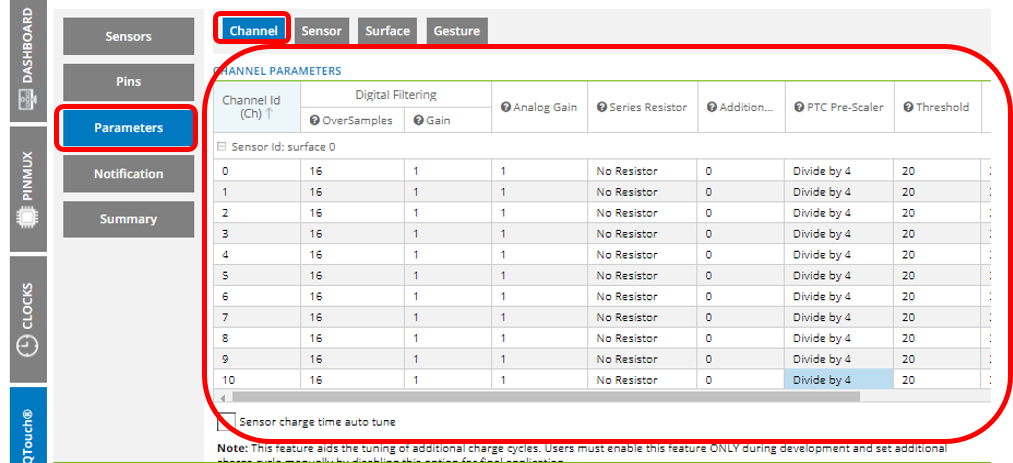Open the Dashboard sidebar icon
The width and height of the screenshot is (1013, 463).
point(27,100)
